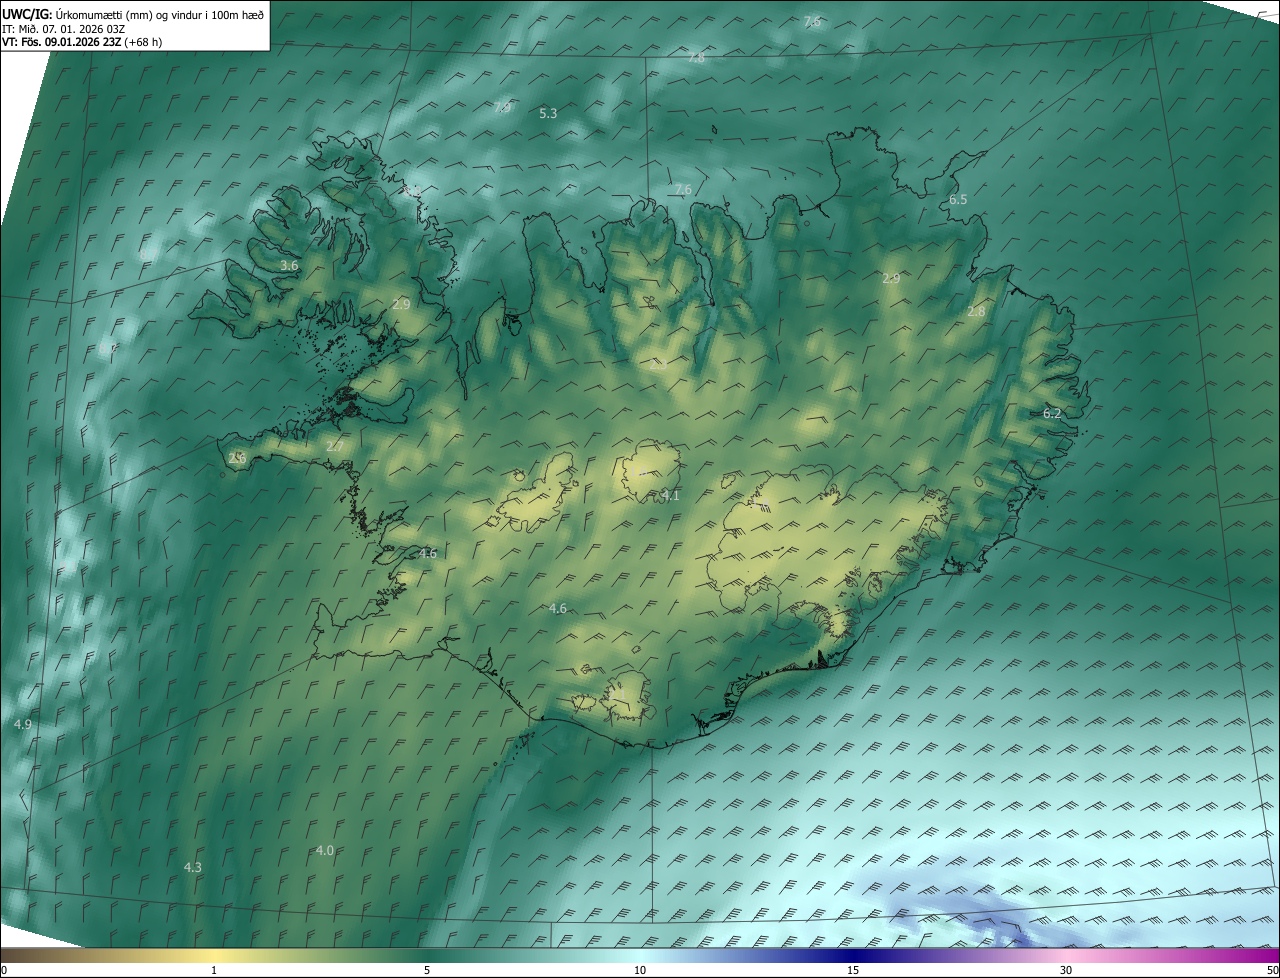Select the 7.9 value label

(502, 107)
